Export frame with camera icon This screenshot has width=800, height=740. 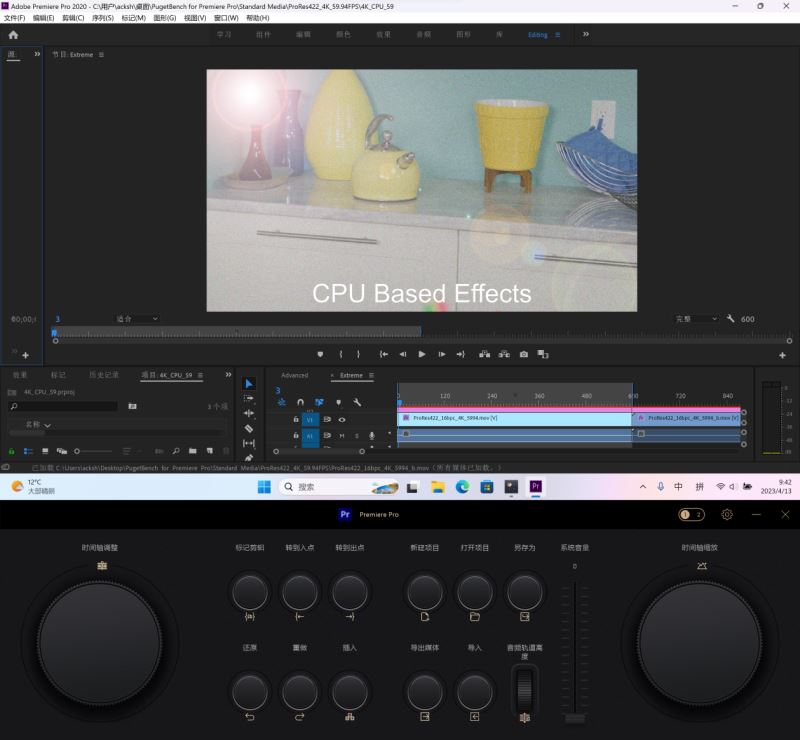(x=524, y=354)
